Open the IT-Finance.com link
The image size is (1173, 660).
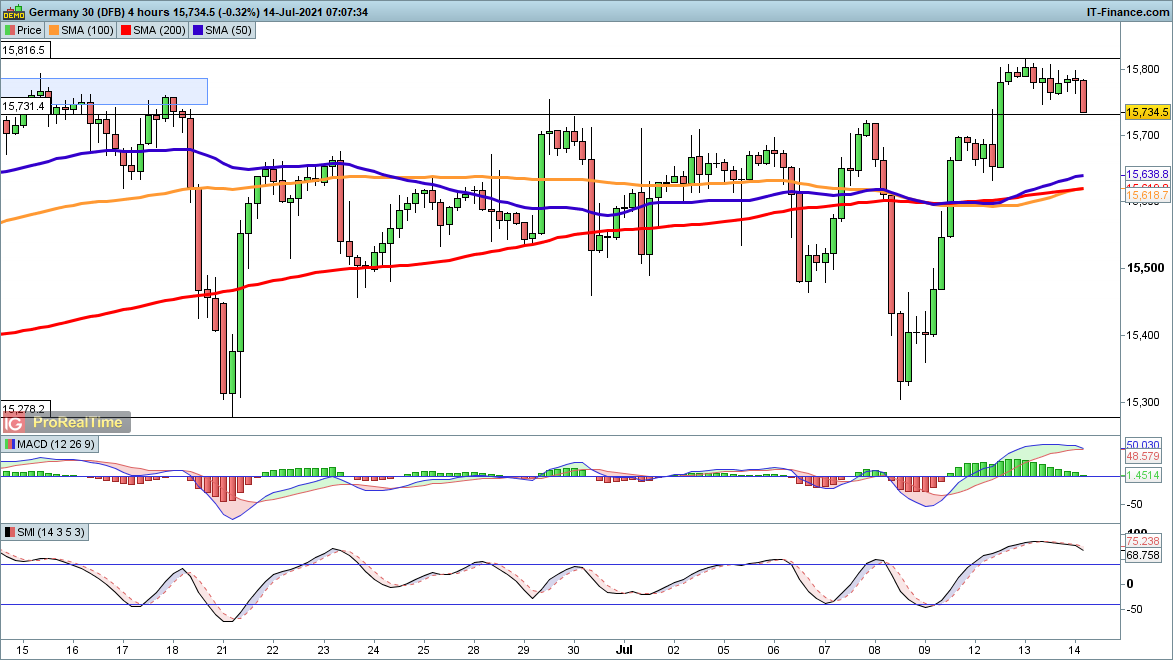1127,12
